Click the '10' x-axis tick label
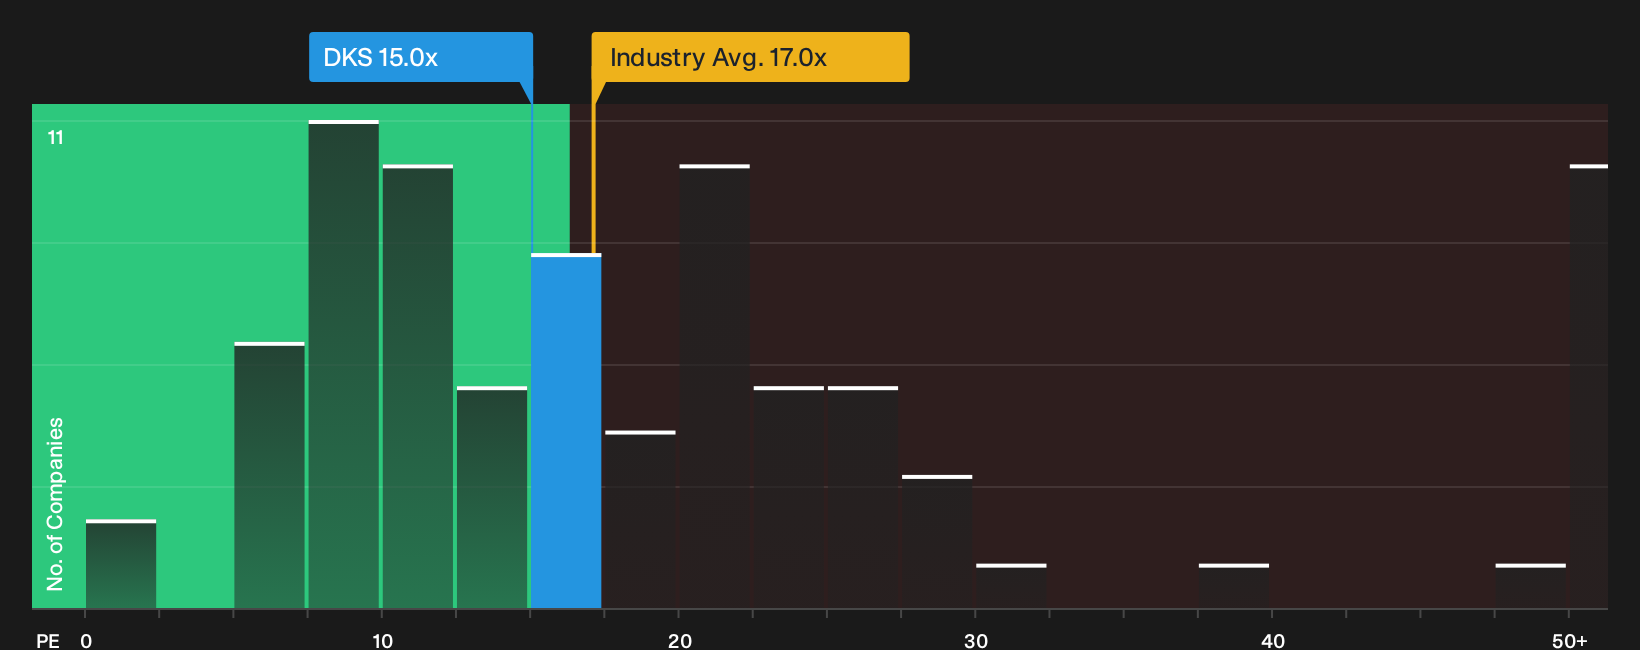 point(382,640)
